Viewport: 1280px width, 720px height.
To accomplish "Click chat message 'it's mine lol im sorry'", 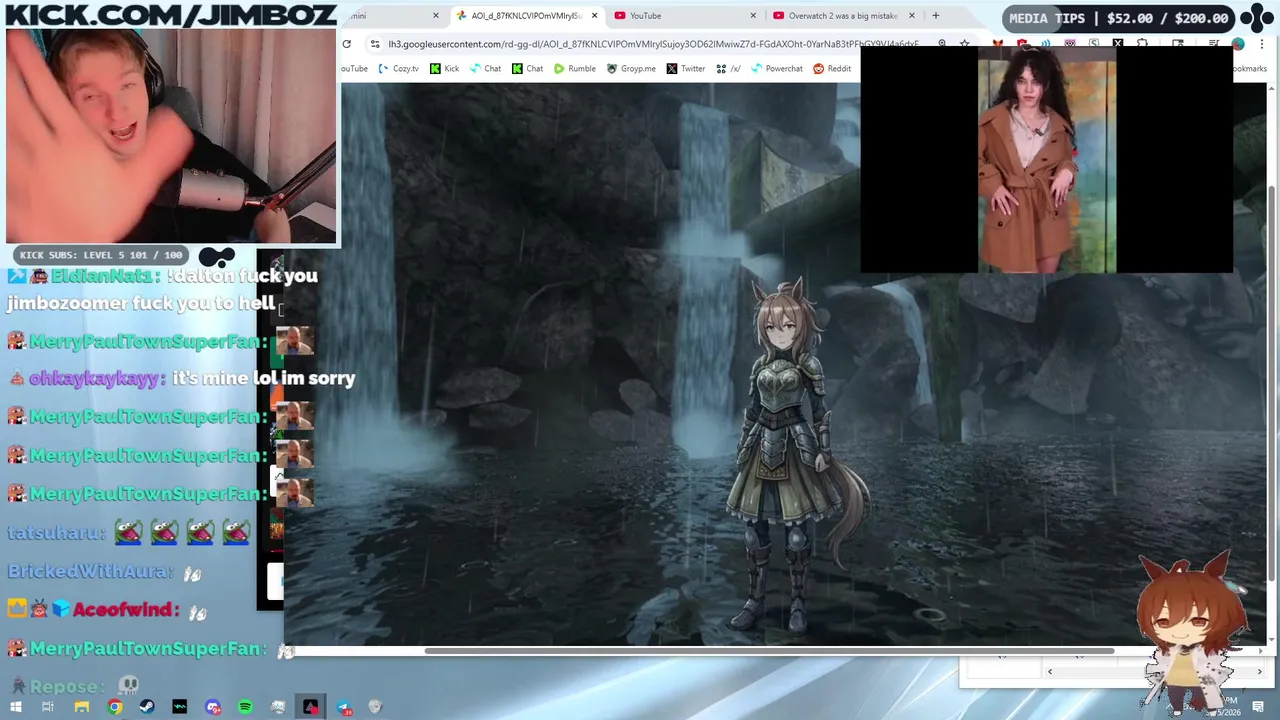I will (x=263, y=378).
